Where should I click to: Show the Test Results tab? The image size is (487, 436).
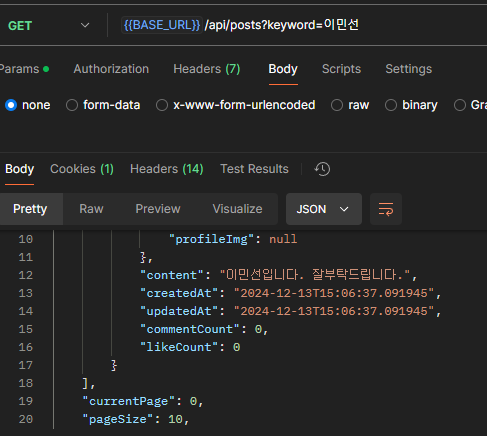pos(254,169)
